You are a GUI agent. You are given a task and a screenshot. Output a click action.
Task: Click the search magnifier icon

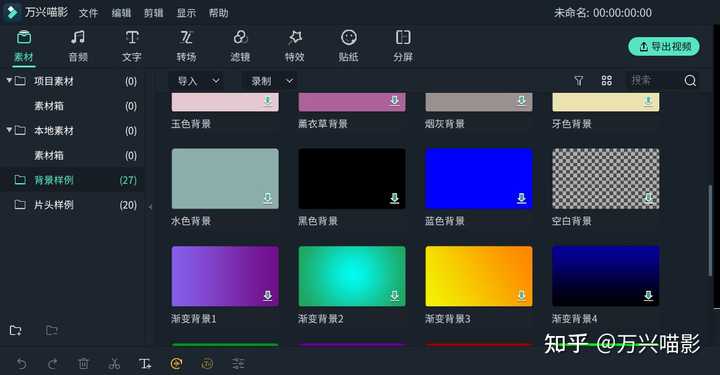tap(690, 81)
